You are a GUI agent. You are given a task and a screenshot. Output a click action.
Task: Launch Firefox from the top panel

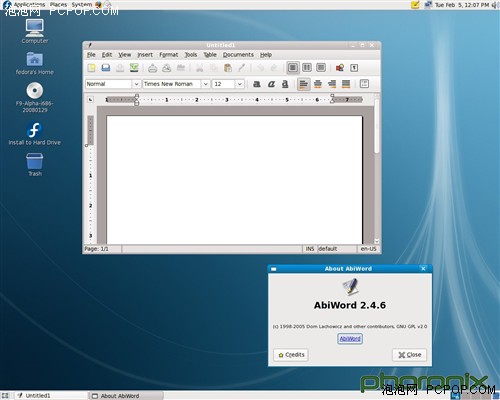(x=98, y=4)
